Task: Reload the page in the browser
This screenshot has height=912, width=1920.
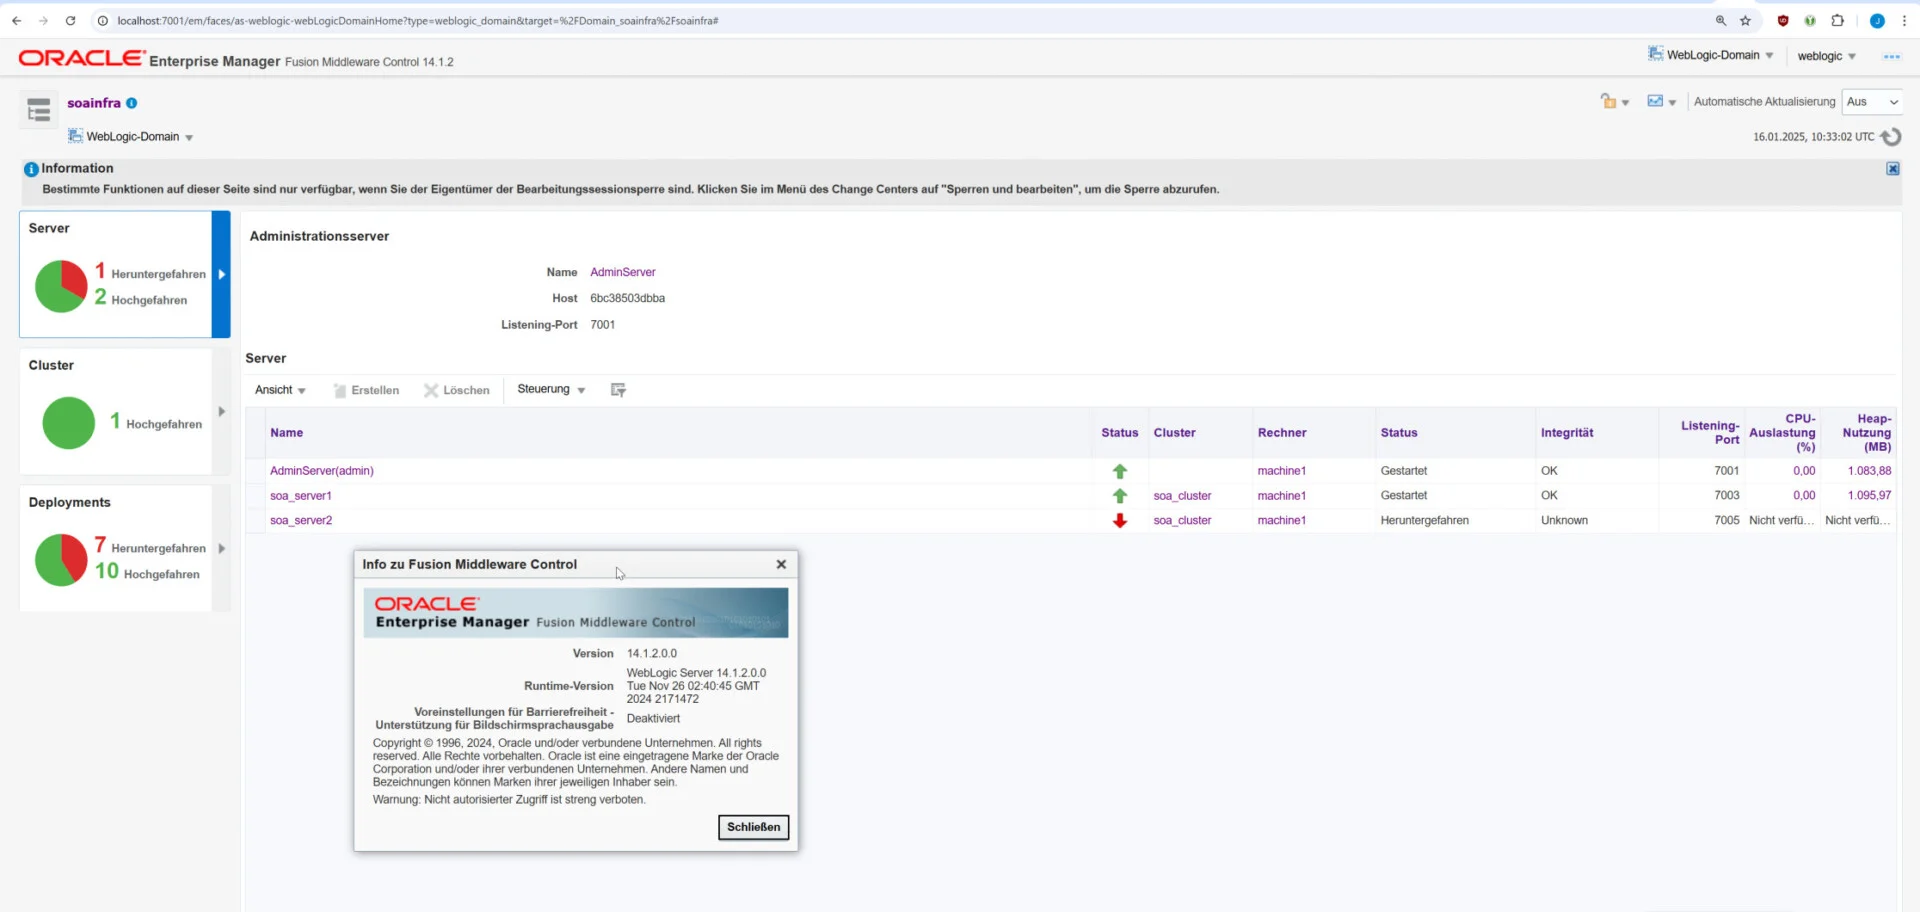Action: coord(70,20)
